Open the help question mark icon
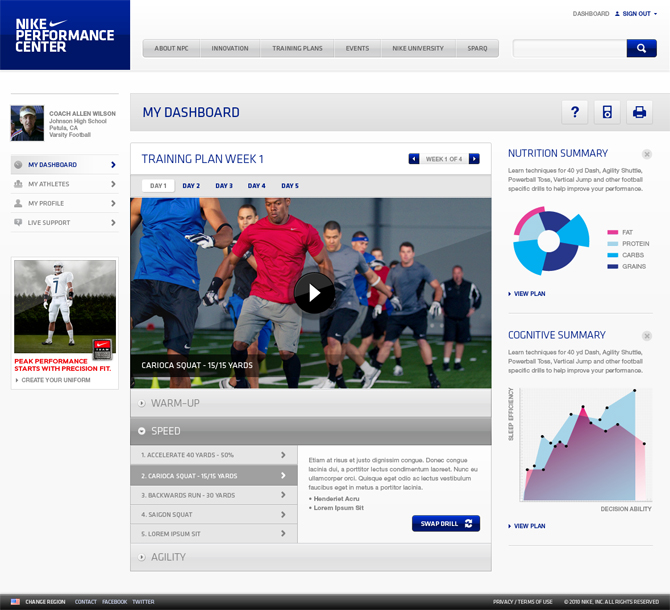The width and height of the screenshot is (670, 610). coord(575,112)
